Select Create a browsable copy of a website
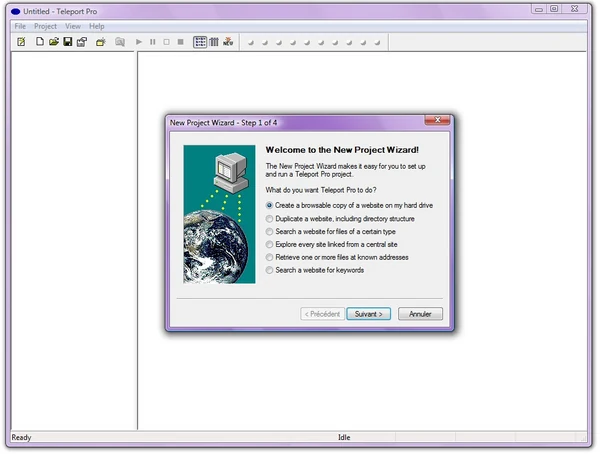Screen dimensions: 600x454 pos(350,206)
